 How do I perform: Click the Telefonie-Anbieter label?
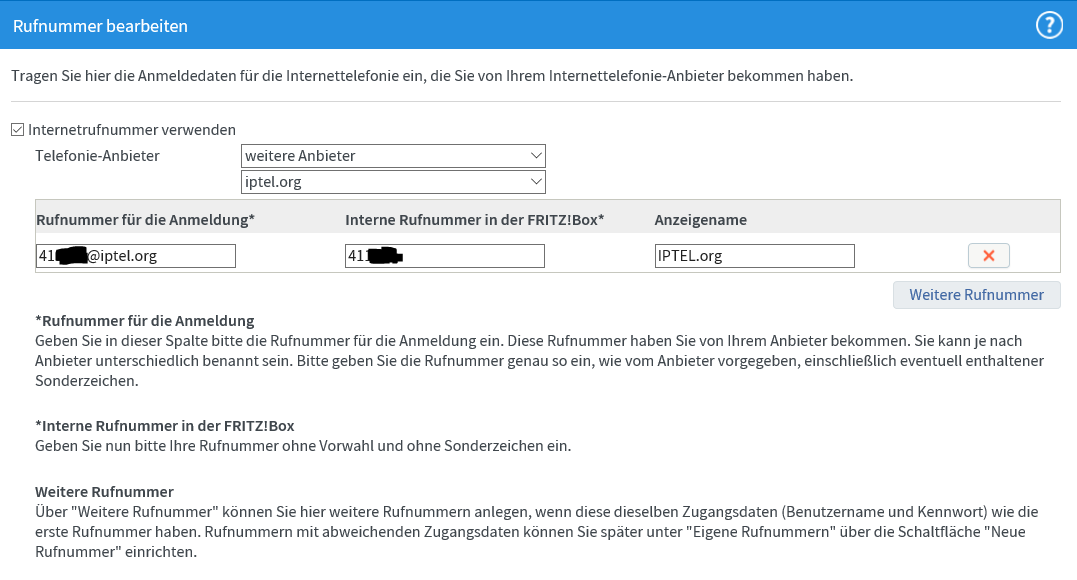(x=97, y=156)
